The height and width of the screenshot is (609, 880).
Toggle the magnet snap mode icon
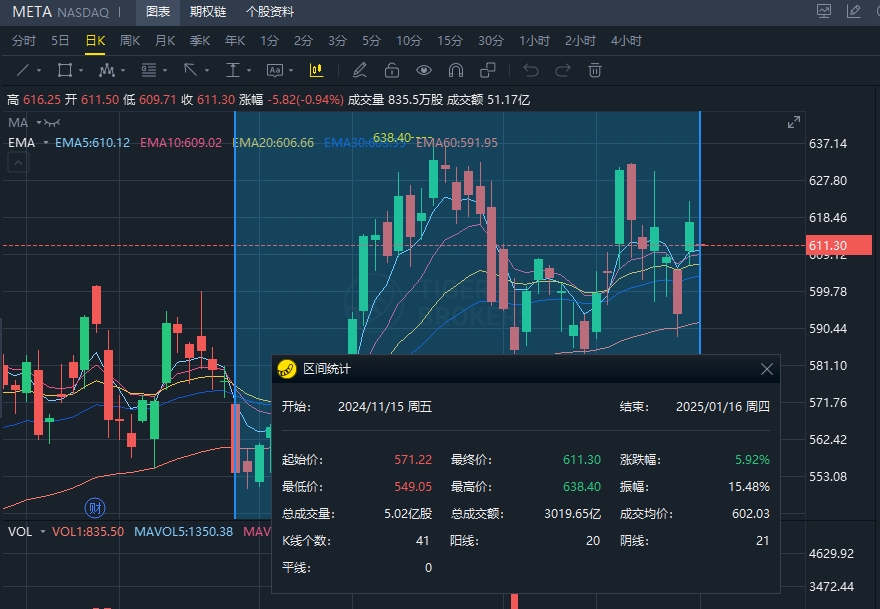pos(456,70)
